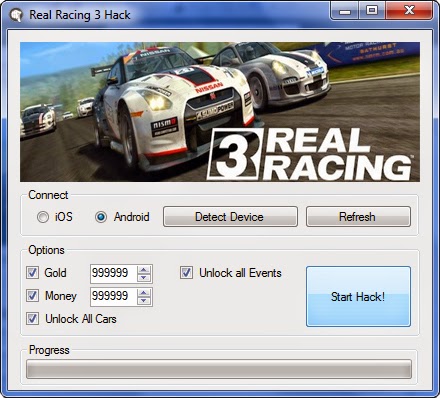Click the Detect Device button
440x398 pixels.
230,217
